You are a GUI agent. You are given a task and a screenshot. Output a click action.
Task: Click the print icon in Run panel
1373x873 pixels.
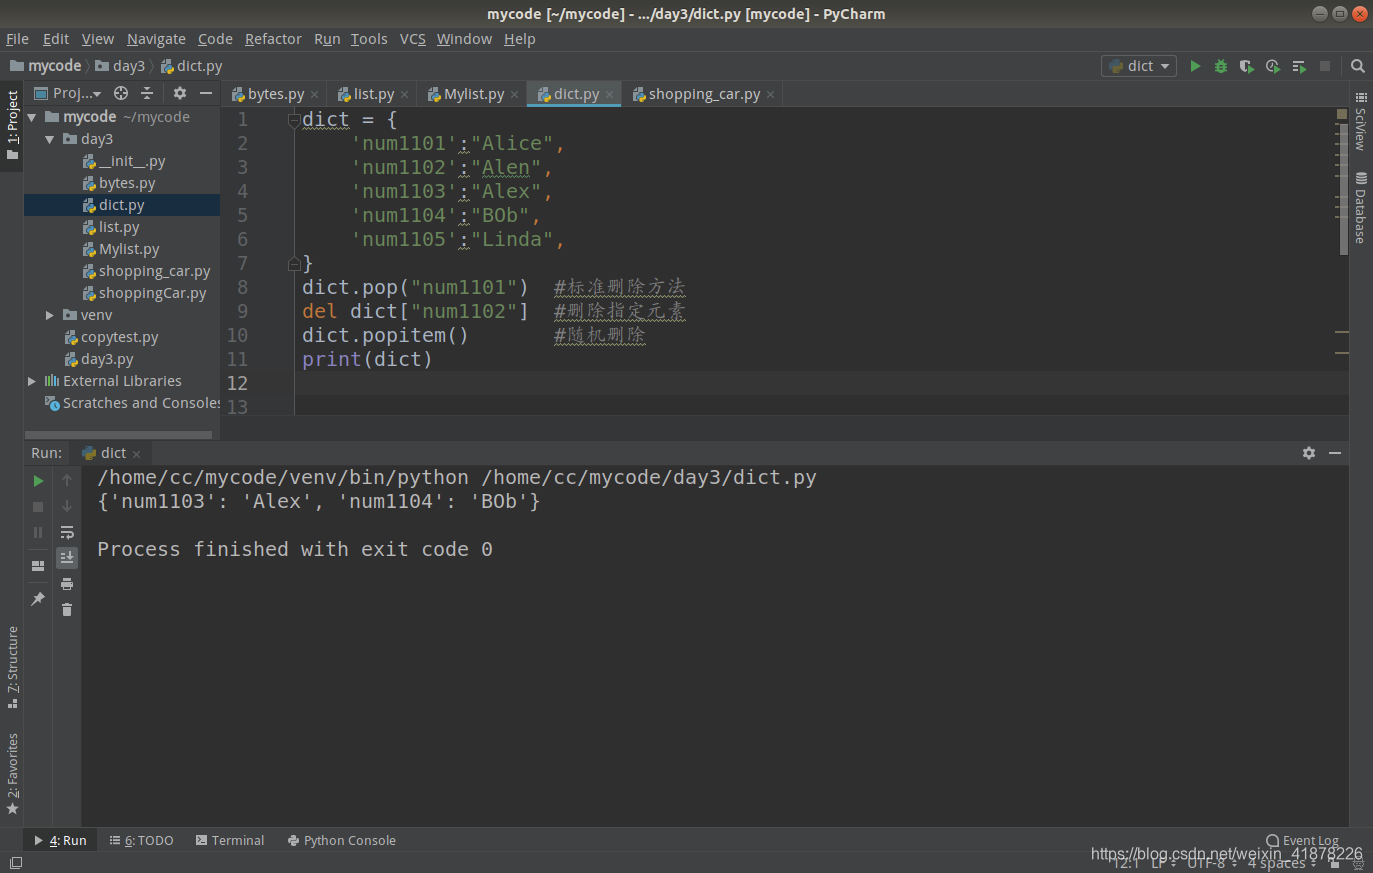[67, 584]
